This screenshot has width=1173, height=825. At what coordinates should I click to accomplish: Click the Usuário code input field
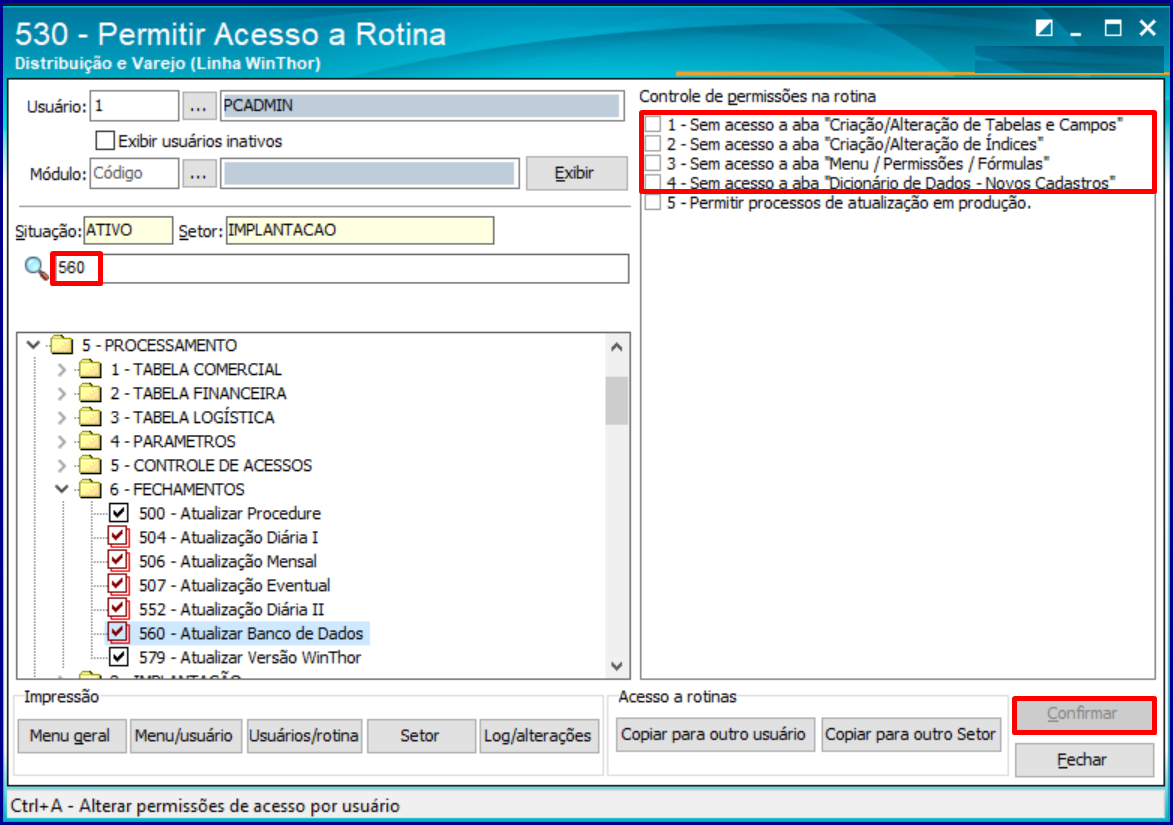[135, 106]
